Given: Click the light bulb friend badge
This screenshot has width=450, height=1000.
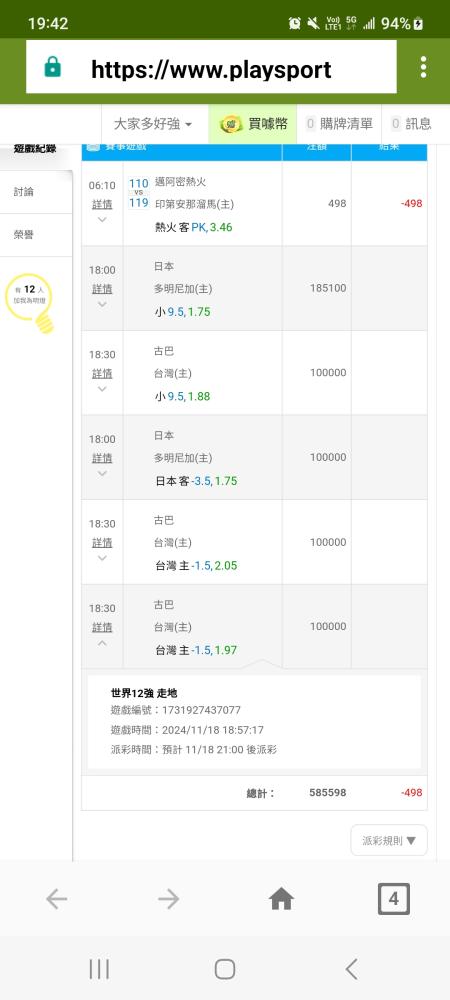Looking at the screenshot, I should (x=29, y=302).
